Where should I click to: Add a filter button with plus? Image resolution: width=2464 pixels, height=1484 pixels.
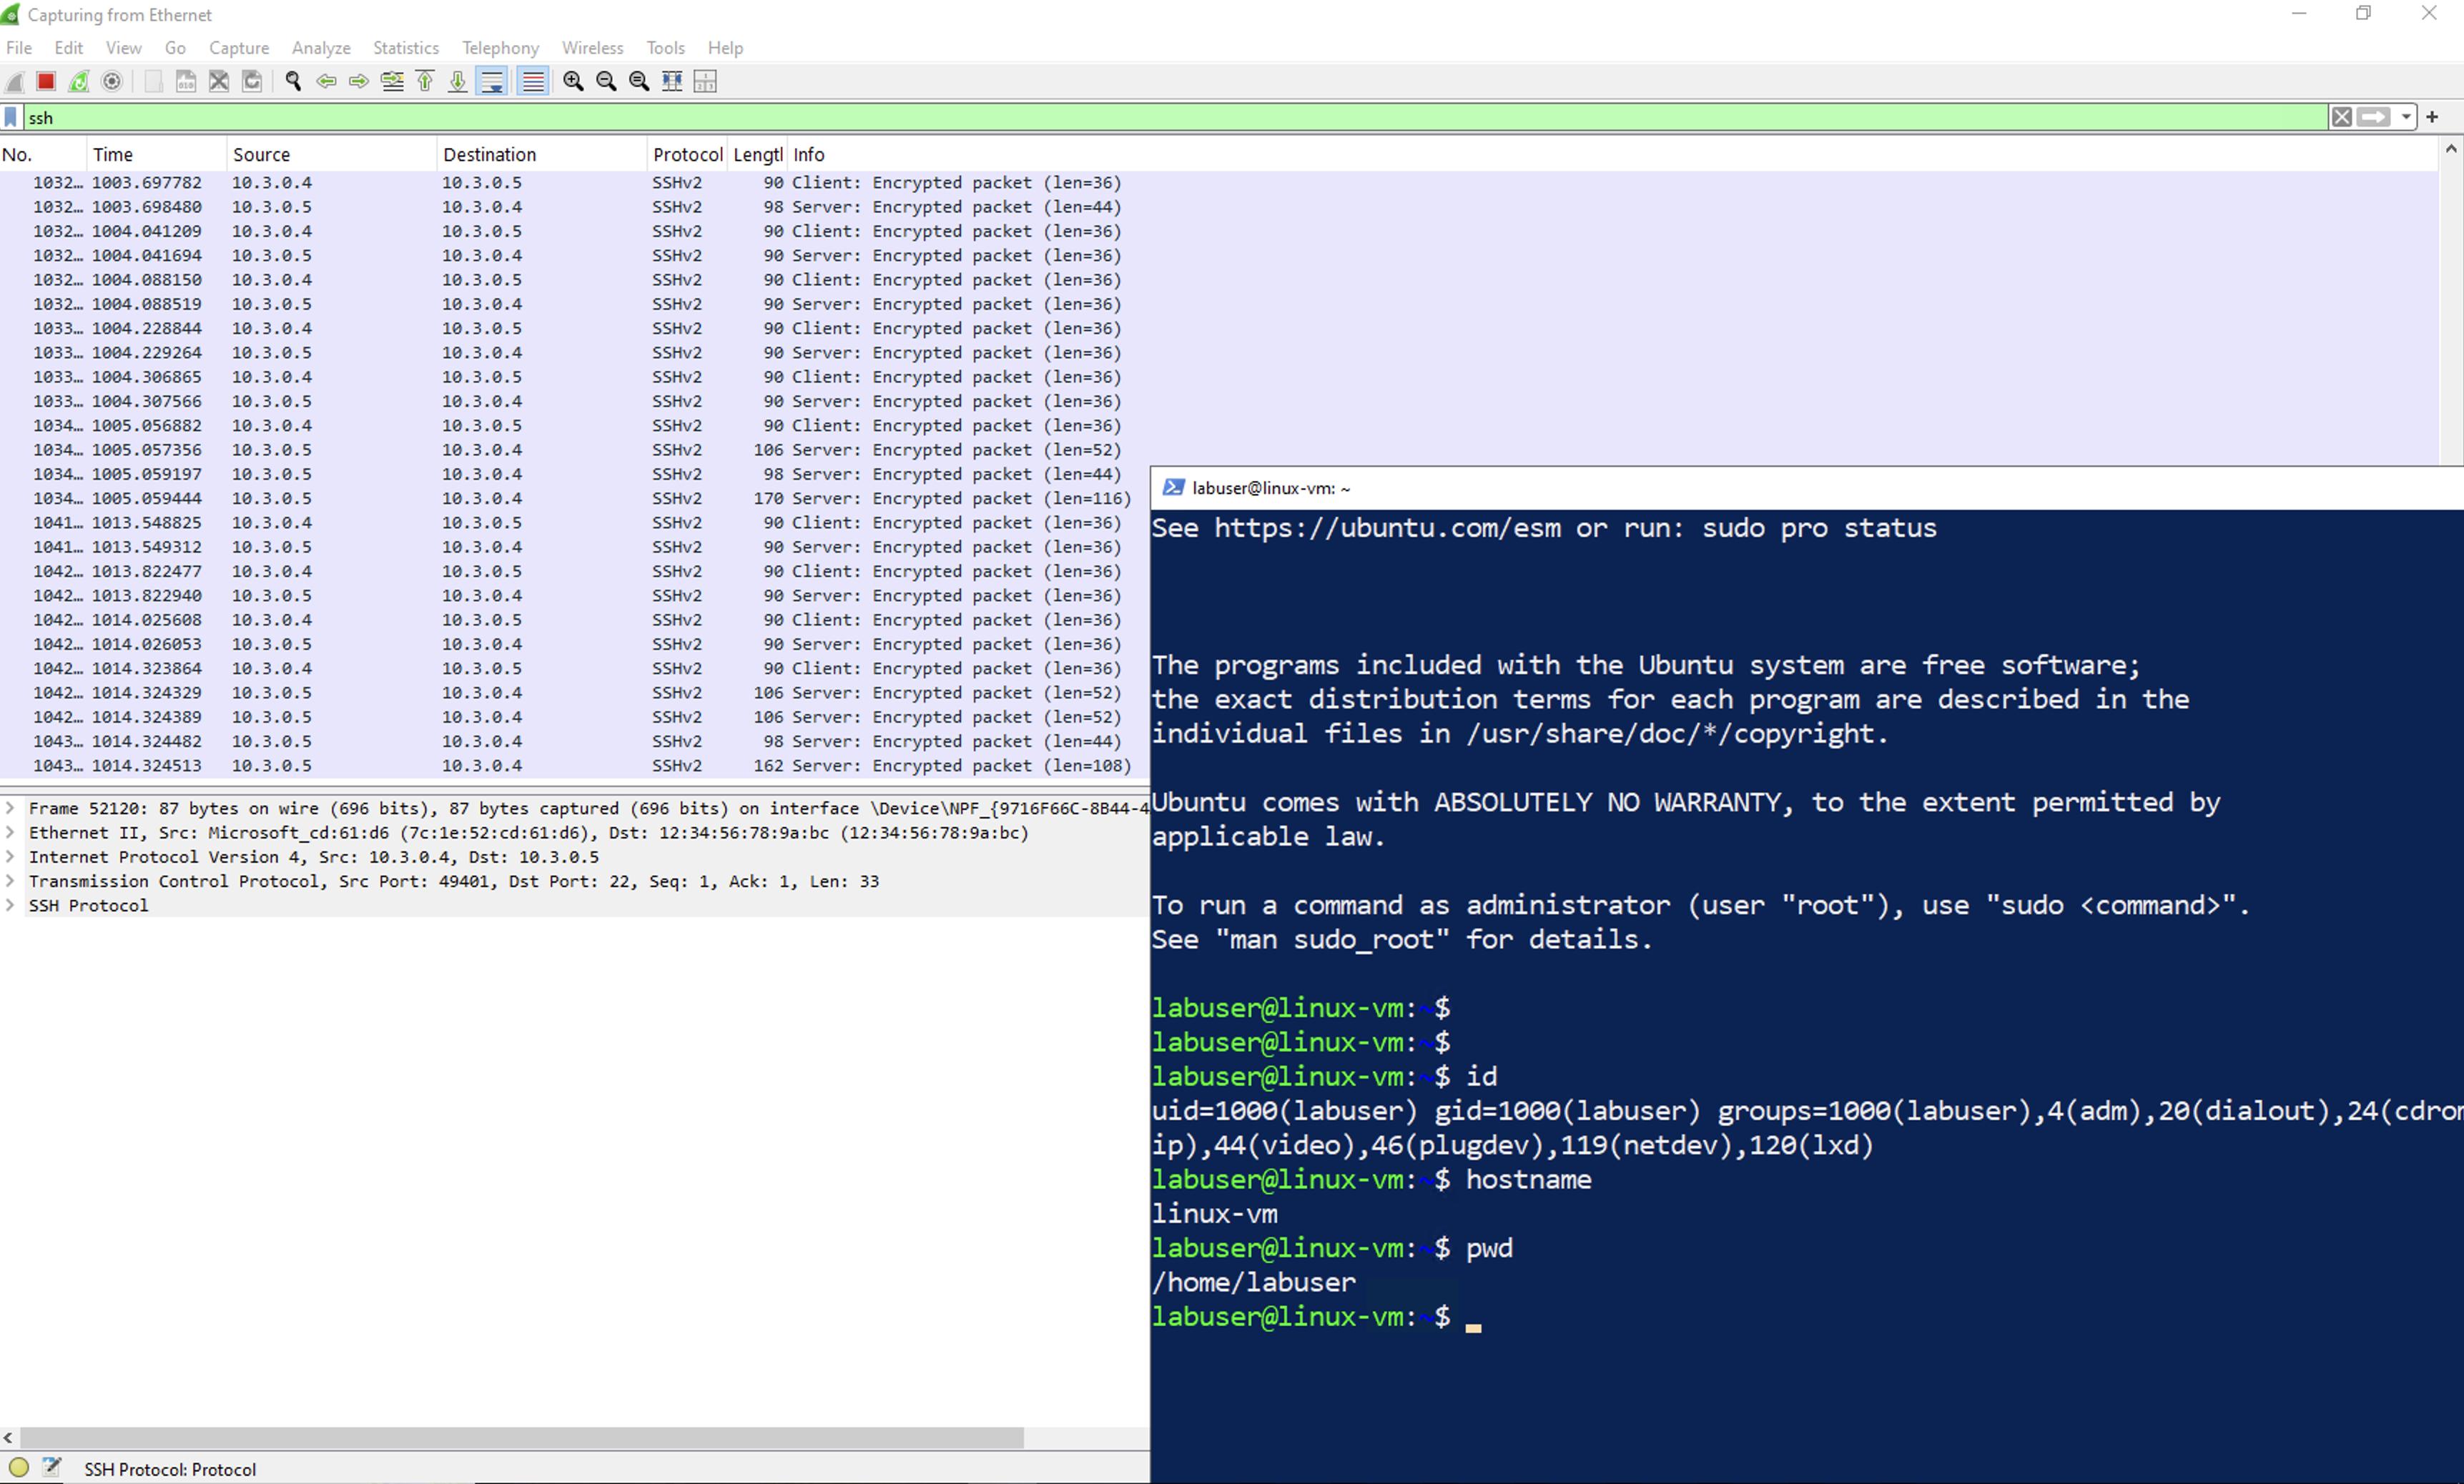point(2433,118)
